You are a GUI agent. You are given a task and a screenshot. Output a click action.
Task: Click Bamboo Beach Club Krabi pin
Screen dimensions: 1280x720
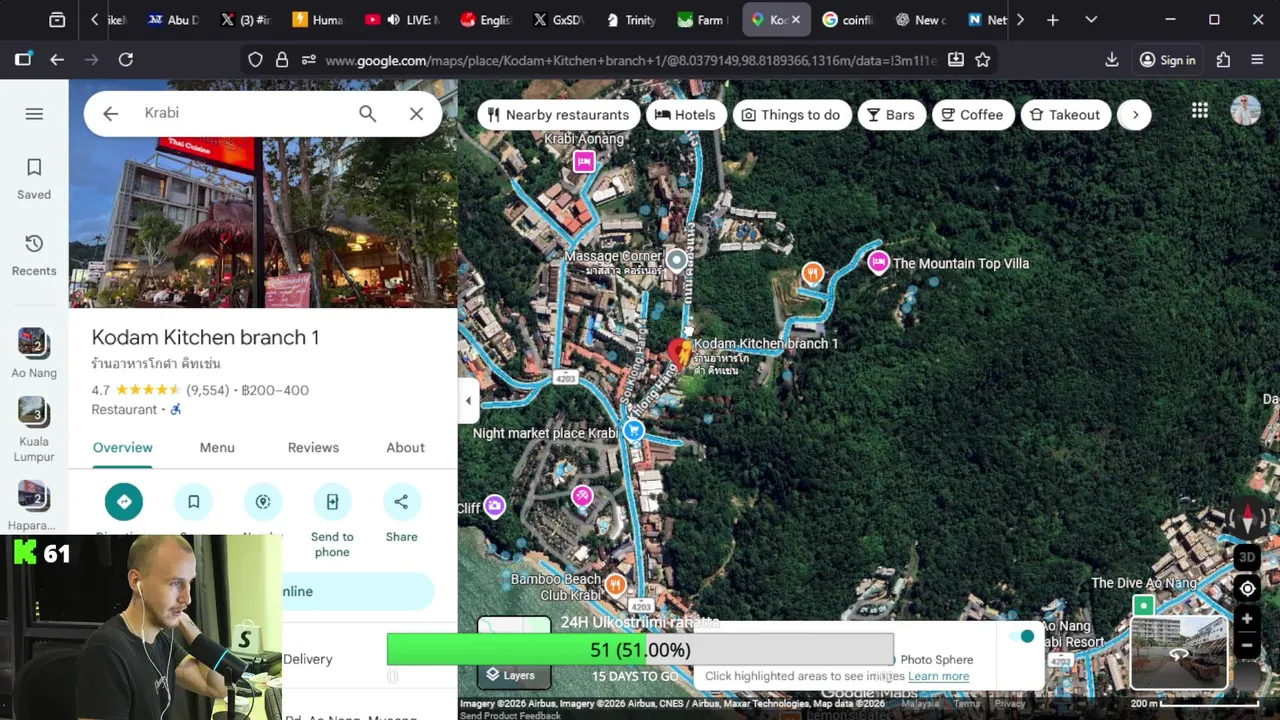pos(616,584)
